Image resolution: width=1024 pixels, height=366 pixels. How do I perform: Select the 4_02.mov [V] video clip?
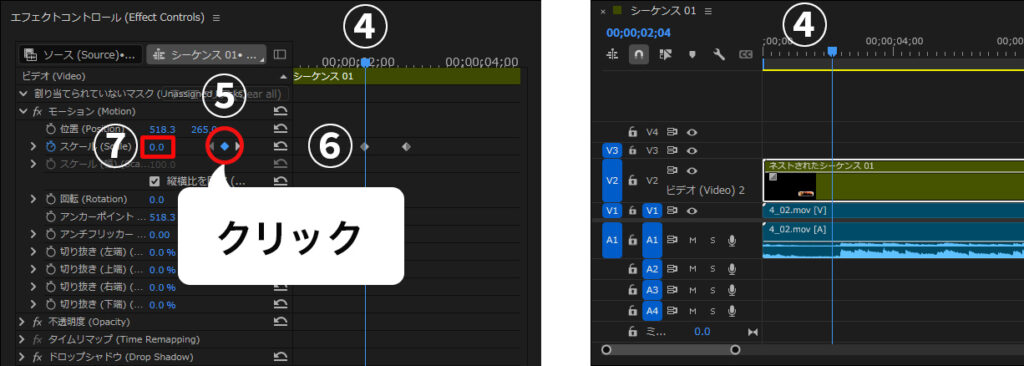[x=893, y=210]
